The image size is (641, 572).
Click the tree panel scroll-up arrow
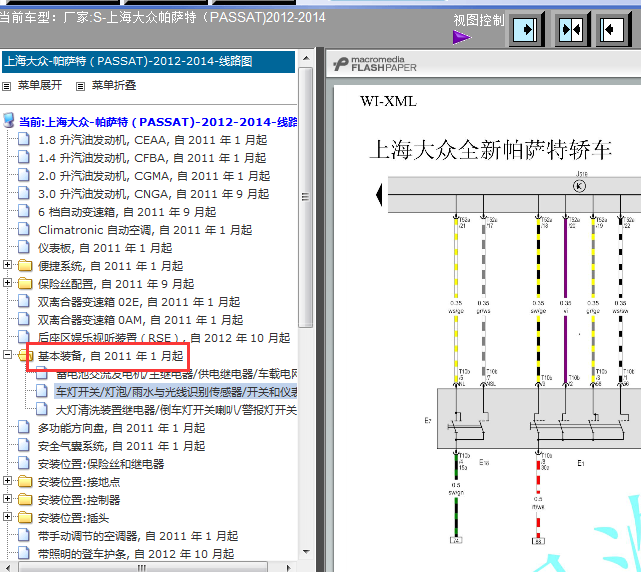click(x=306, y=58)
